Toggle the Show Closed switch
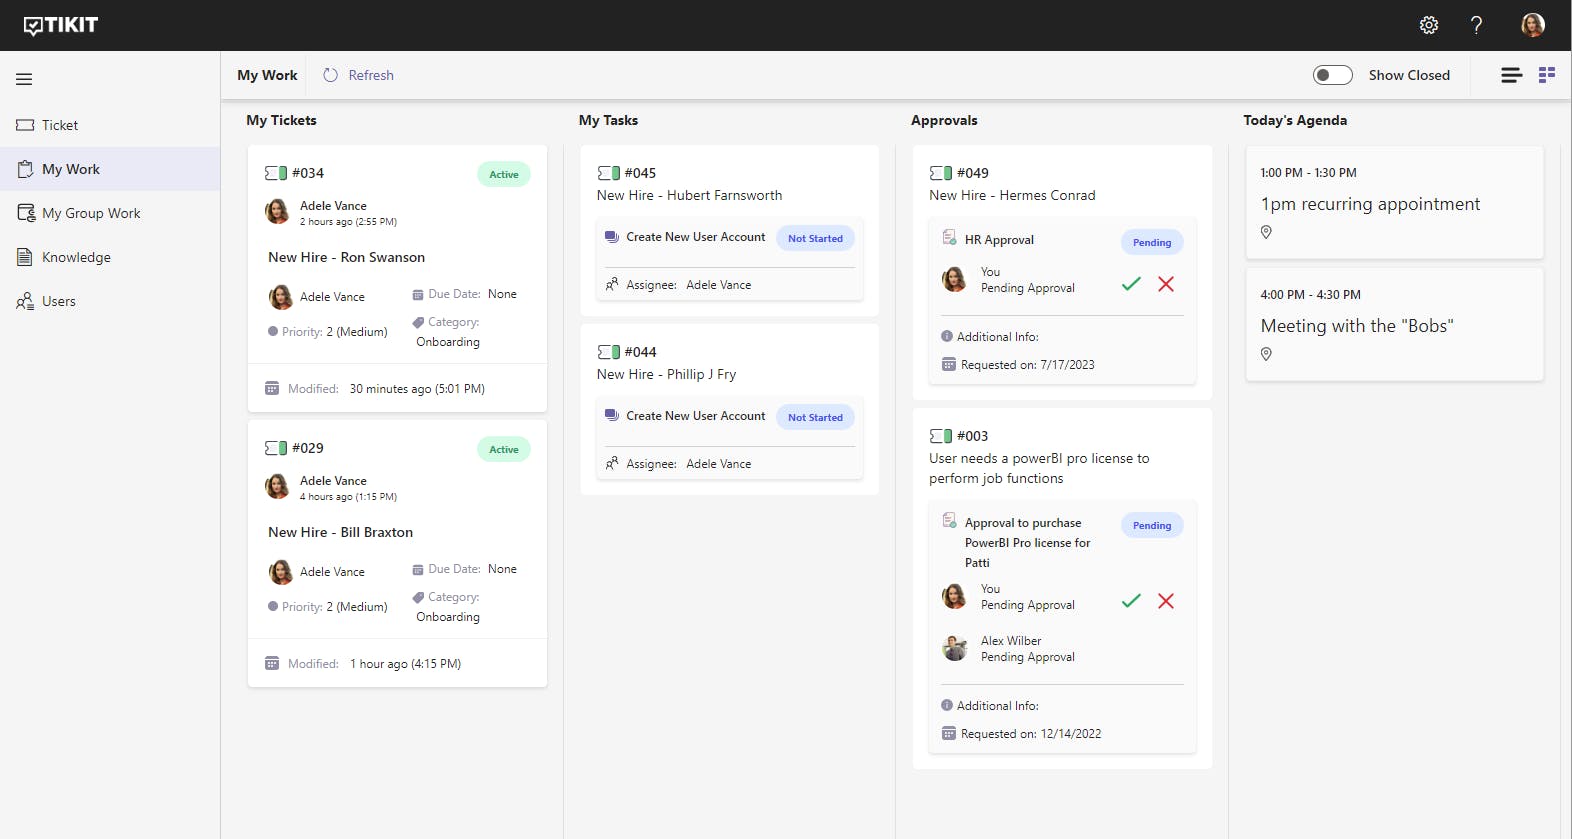1572x839 pixels. [1333, 75]
